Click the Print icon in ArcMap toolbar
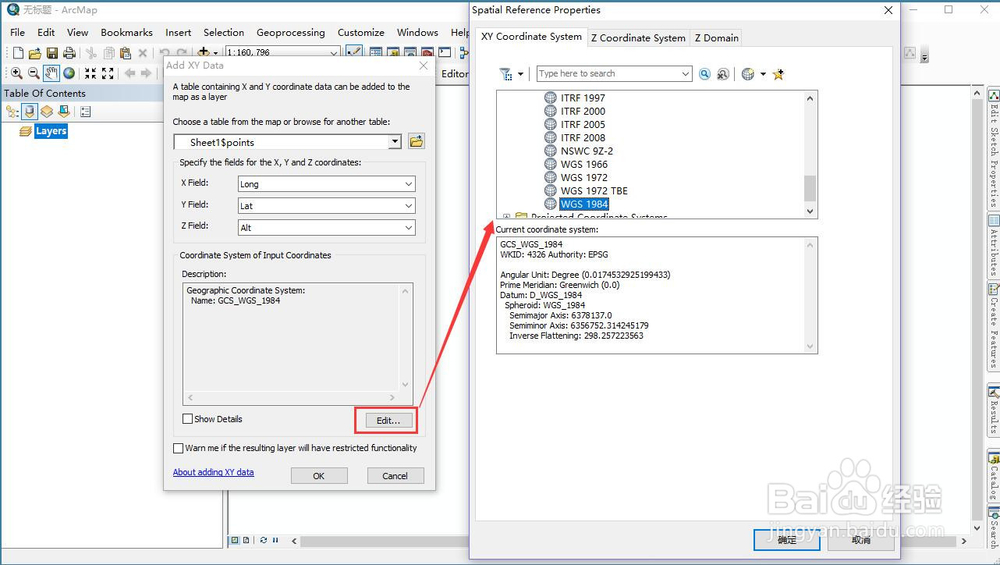The width and height of the screenshot is (1000, 565). coord(69,53)
